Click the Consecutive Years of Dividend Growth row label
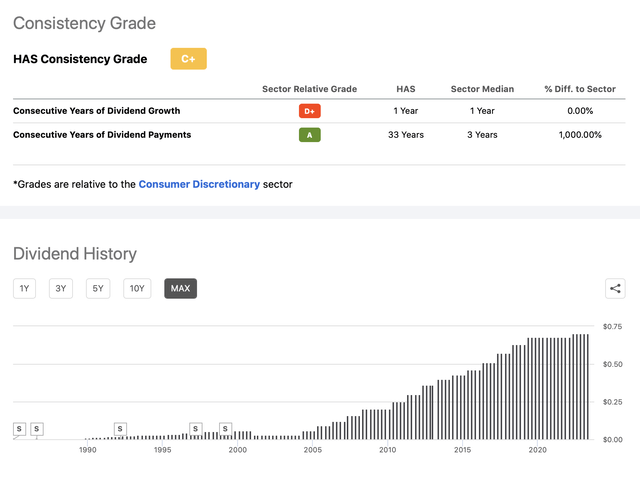The image size is (640, 477). coord(97,111)
